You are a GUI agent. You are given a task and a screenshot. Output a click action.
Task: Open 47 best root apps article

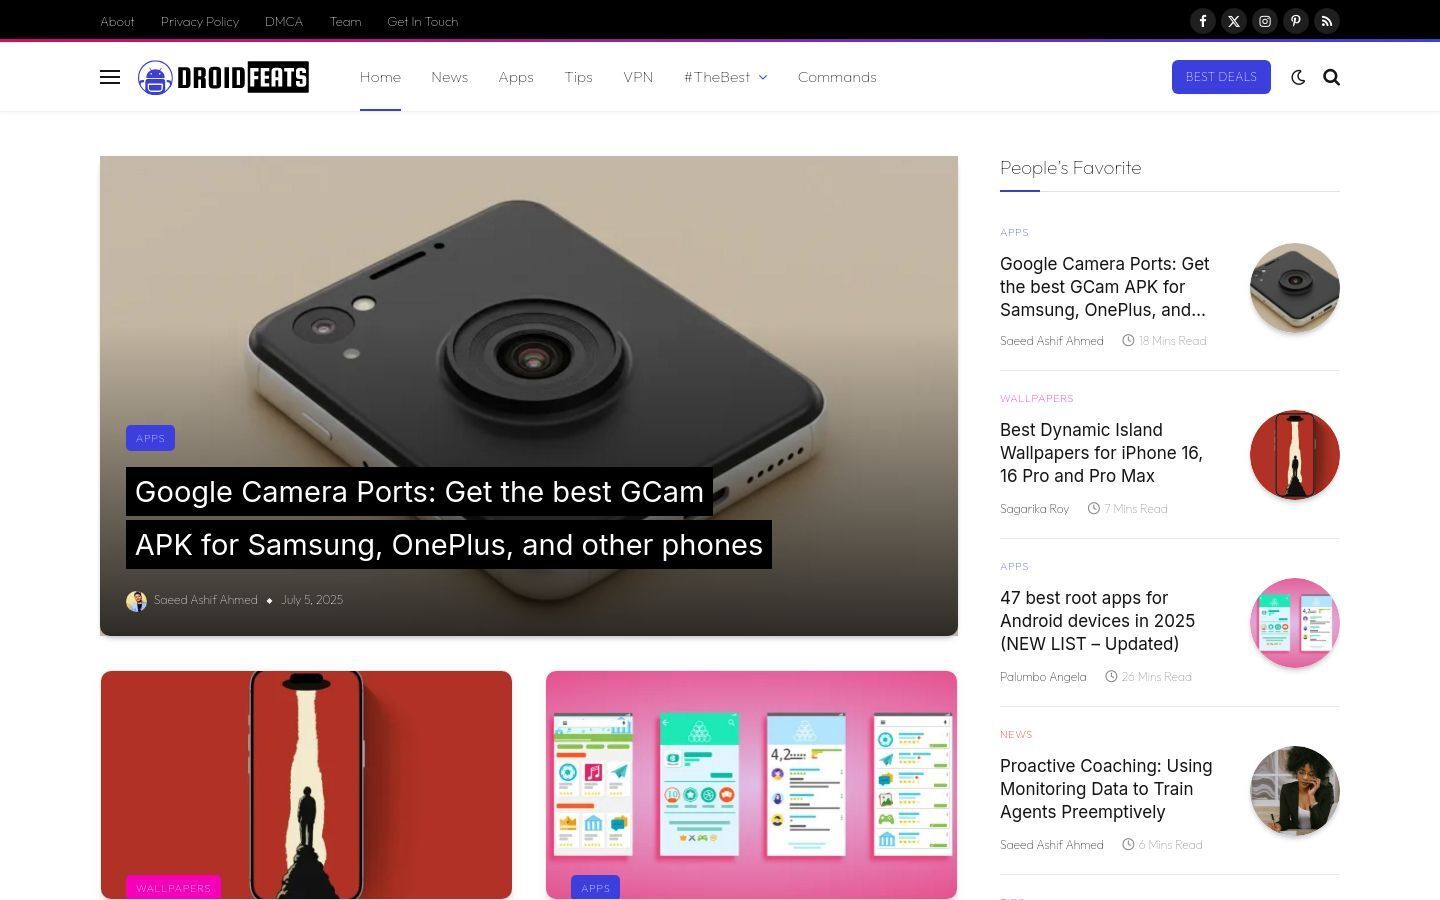[1097, 621]
